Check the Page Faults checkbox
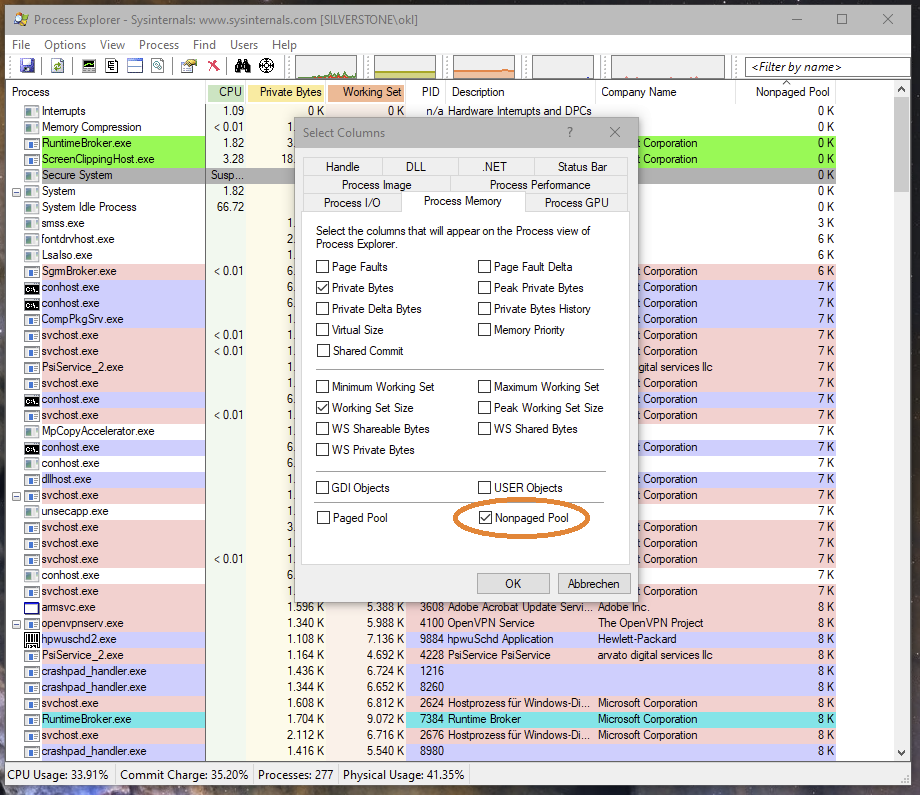 pyautogui.click(x=322, y=267)
